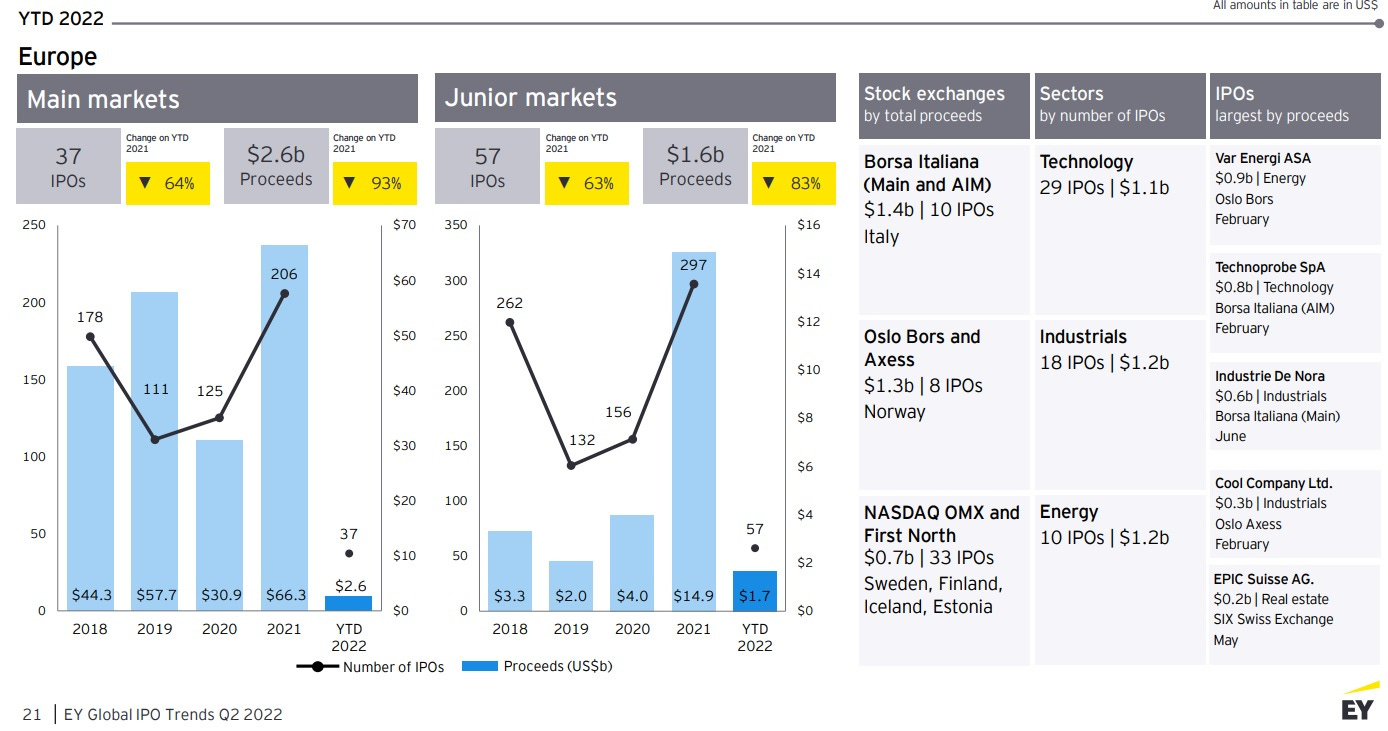Select the Proceeds (US$b) legend entry
Image resolution: width=1388 pixels, height=731 pixels.
click(x=537, y=666)
